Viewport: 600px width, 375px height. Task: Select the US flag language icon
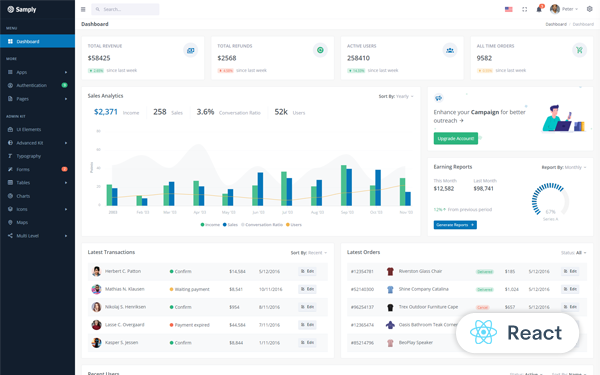click(x=509, y=9)
